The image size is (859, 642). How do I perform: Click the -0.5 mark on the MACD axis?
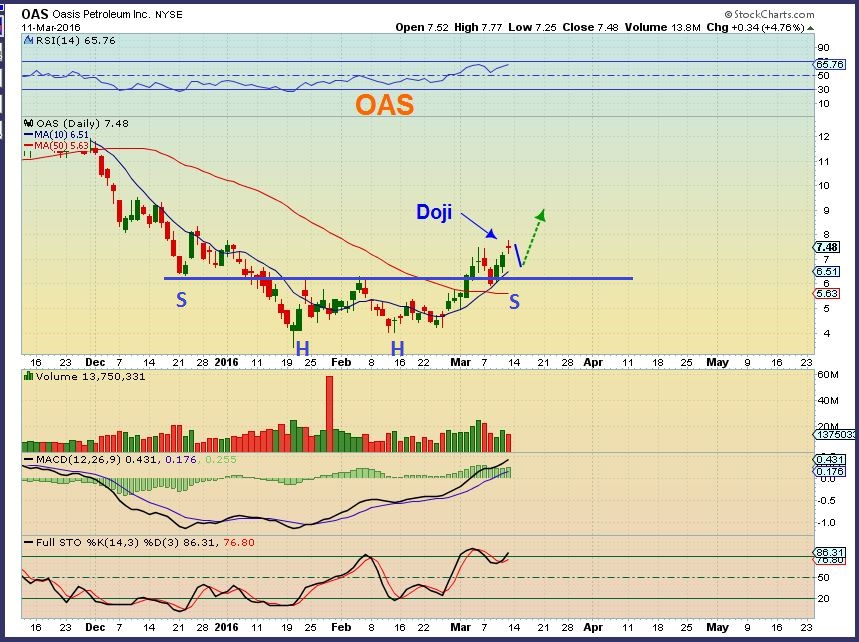[826, 501]
